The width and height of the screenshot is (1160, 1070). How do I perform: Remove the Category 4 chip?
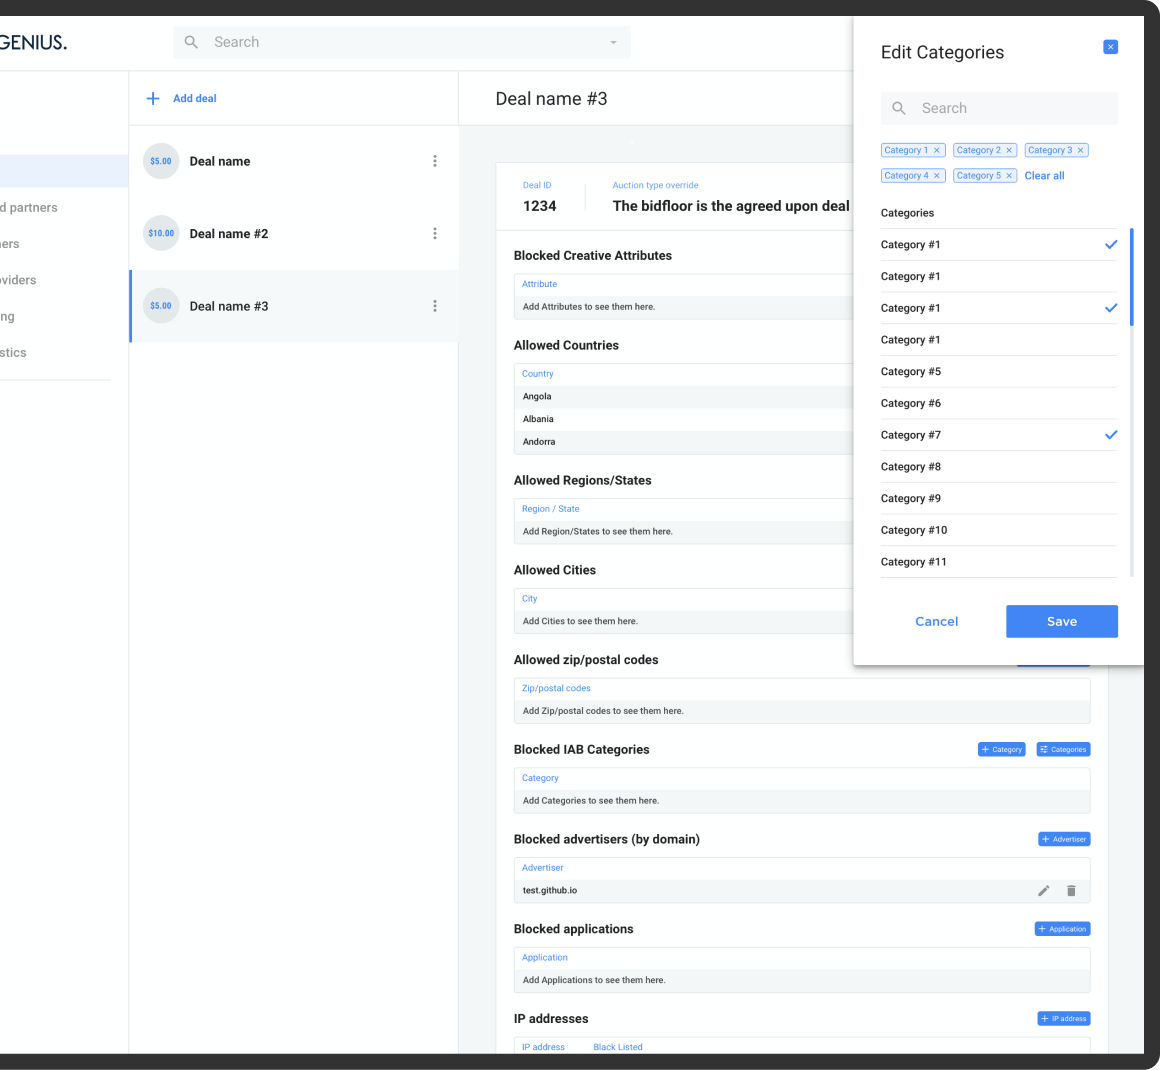(x=937, y=175)
